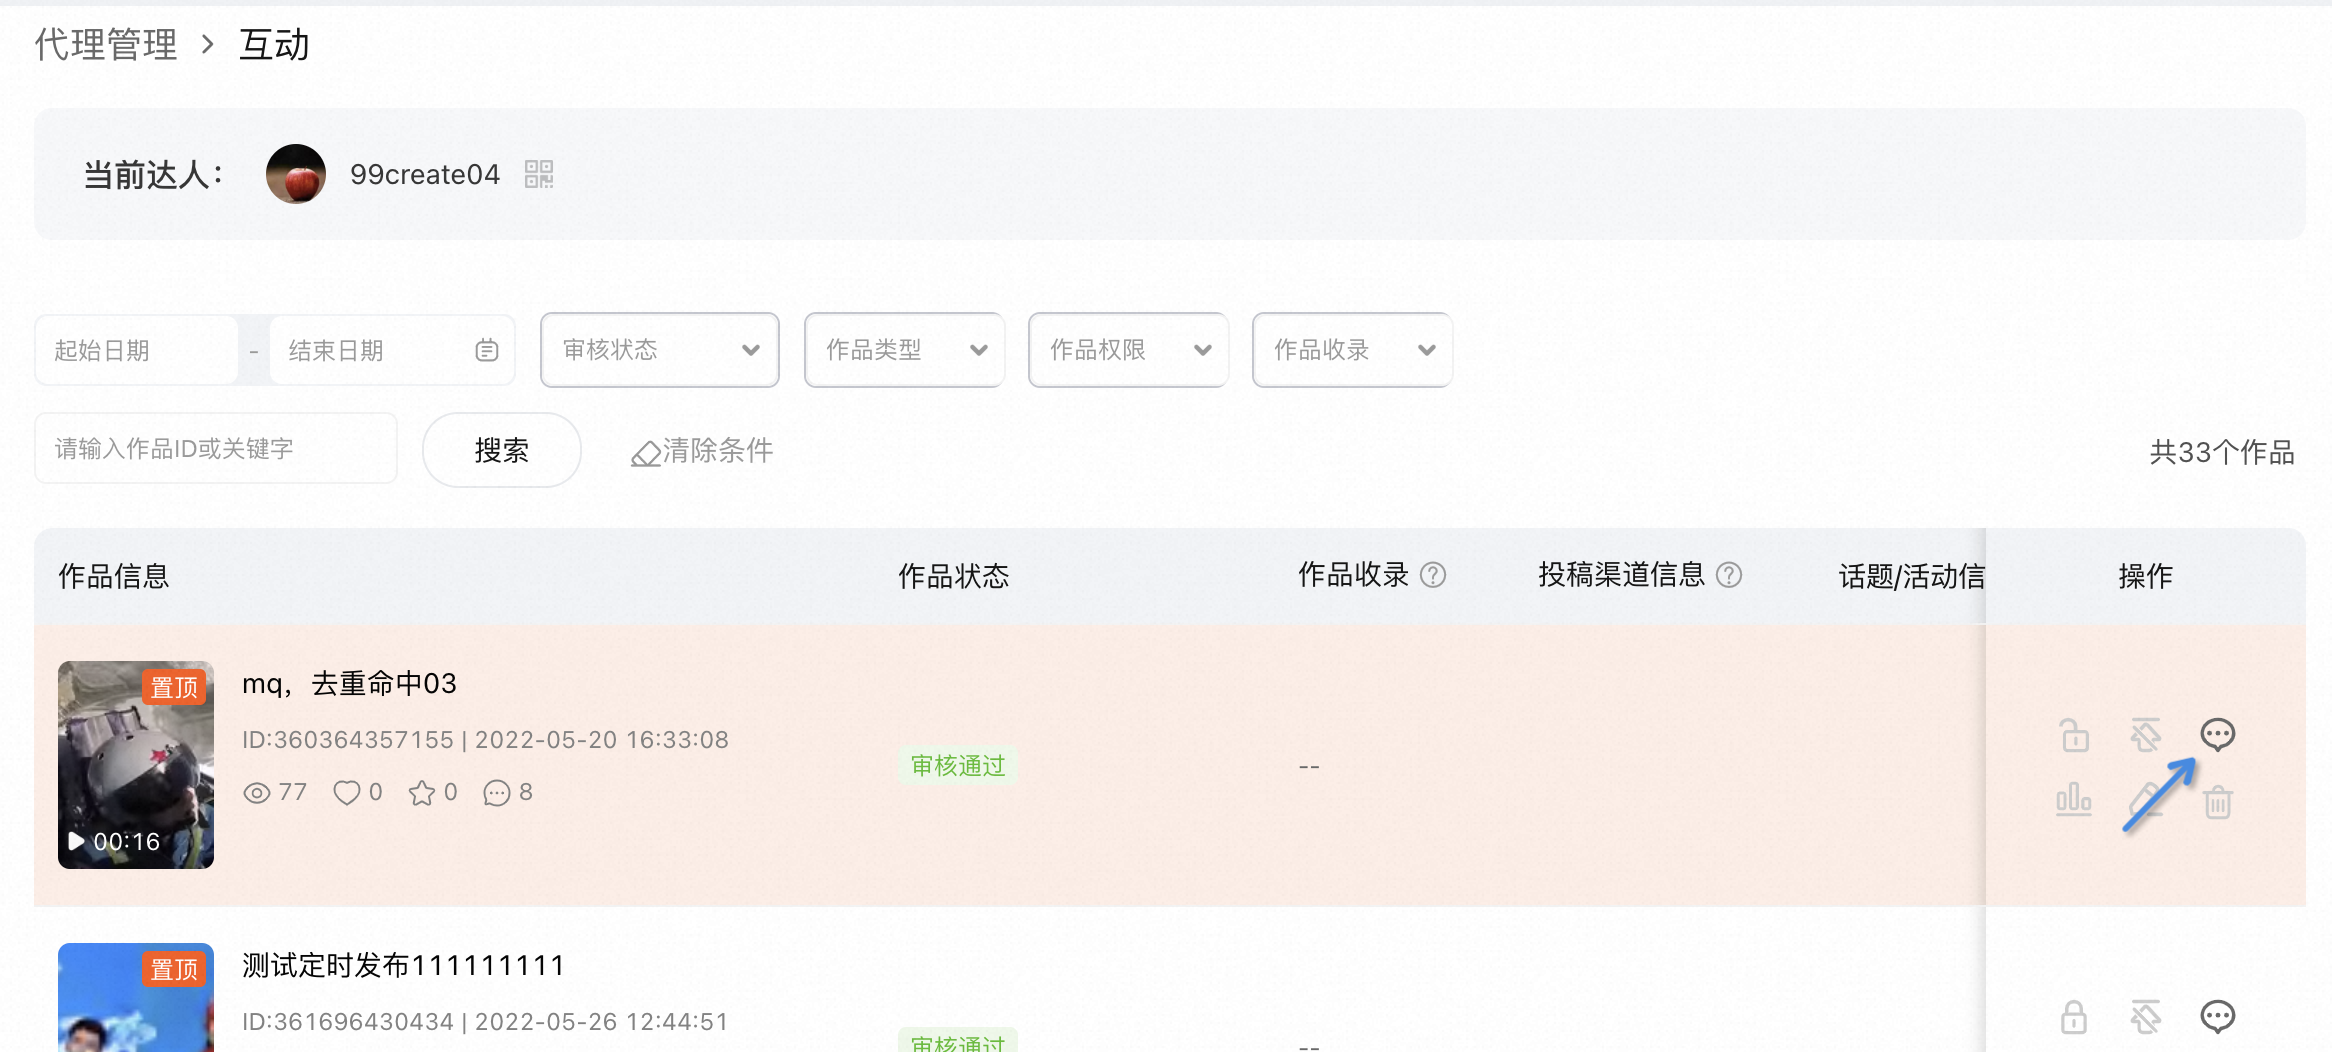Click the 99create04 apple avatar

coord(296,174)
